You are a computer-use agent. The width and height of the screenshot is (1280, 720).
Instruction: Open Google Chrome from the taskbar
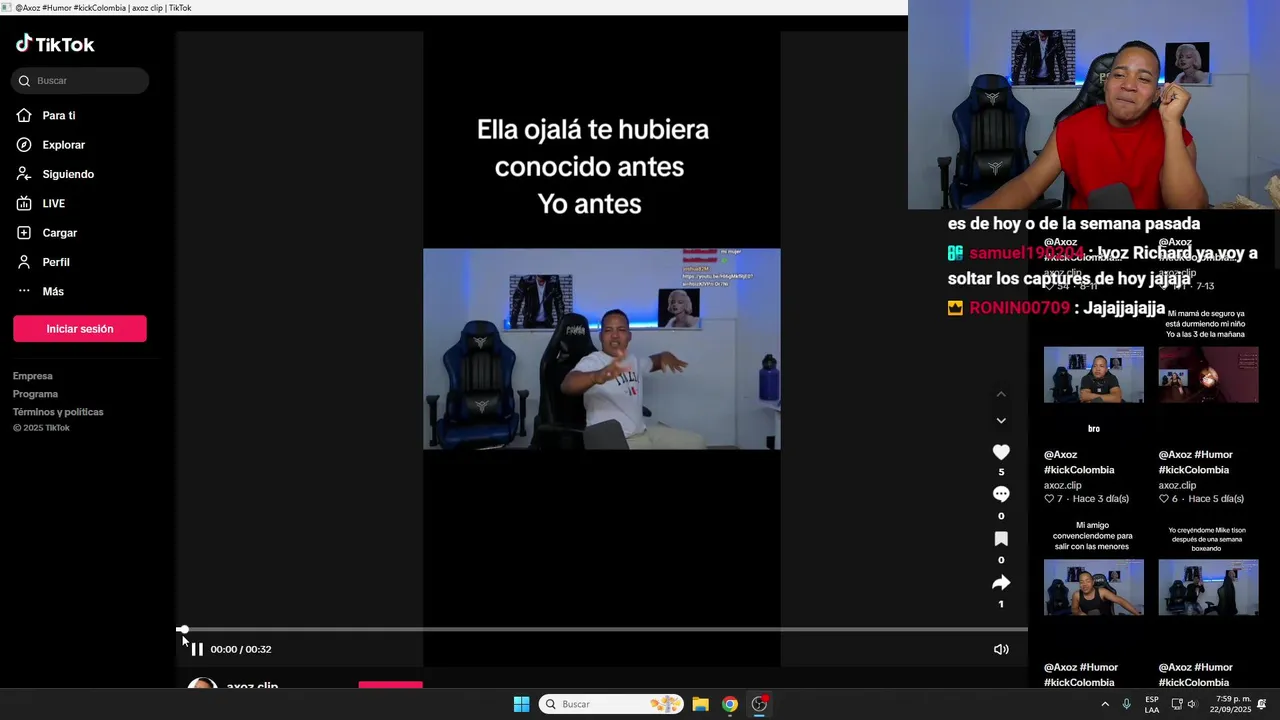730,704
